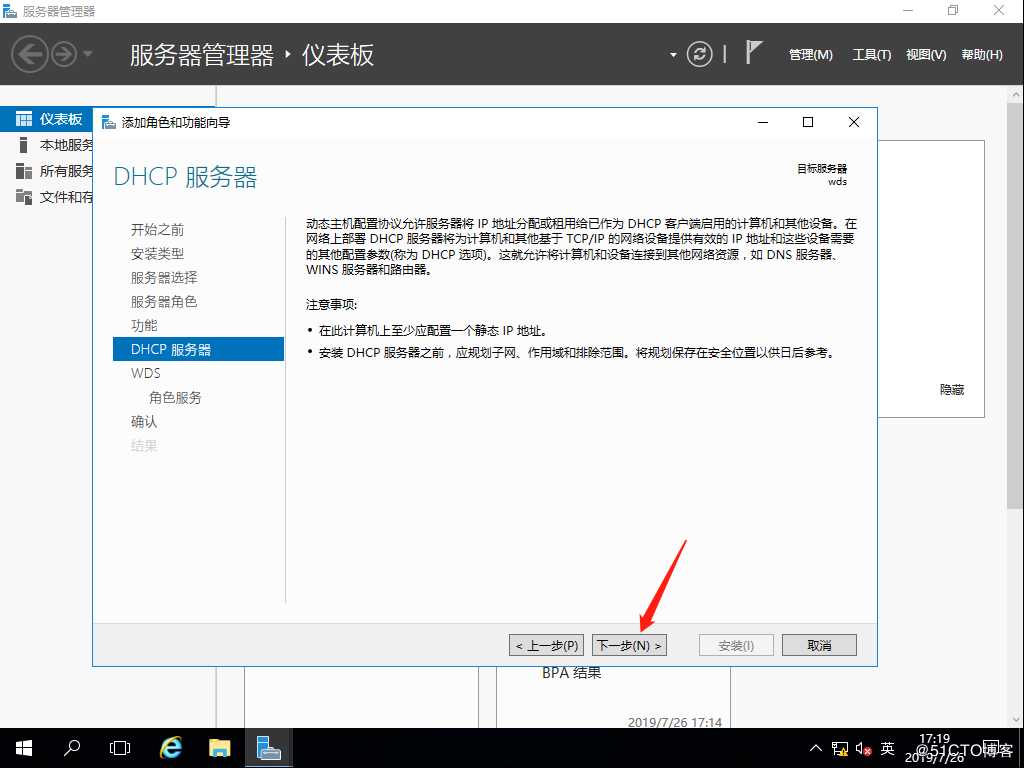Open the 帮助(H) menu

(982, 55)
